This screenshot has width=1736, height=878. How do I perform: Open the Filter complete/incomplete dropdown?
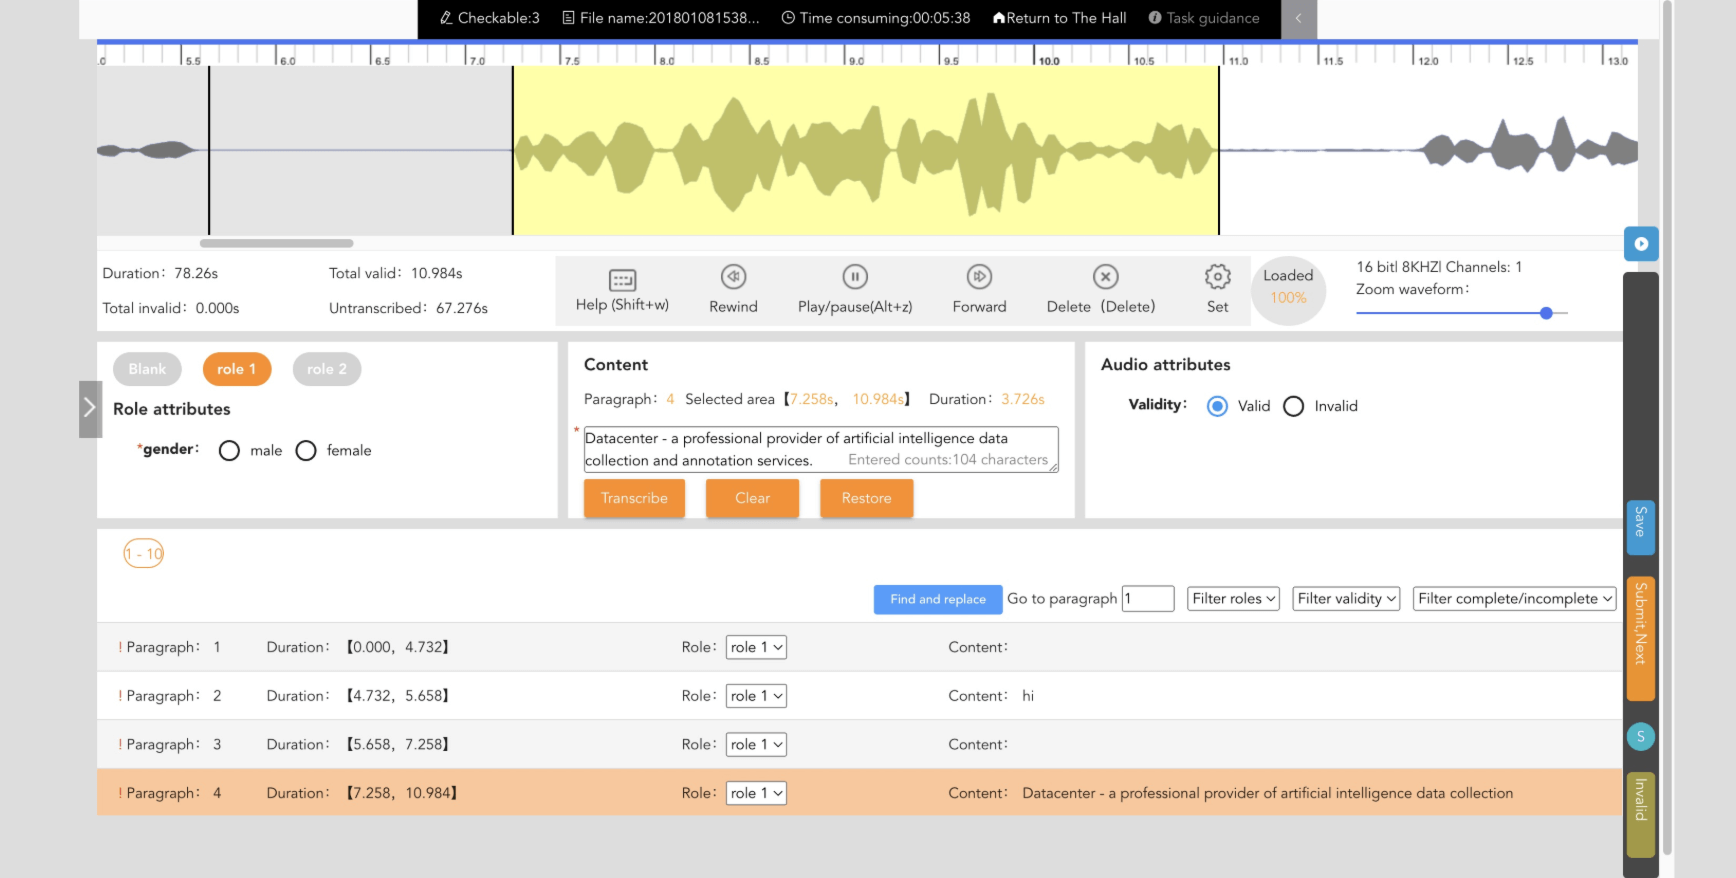pyautogui.click(x=1514, y=599)
